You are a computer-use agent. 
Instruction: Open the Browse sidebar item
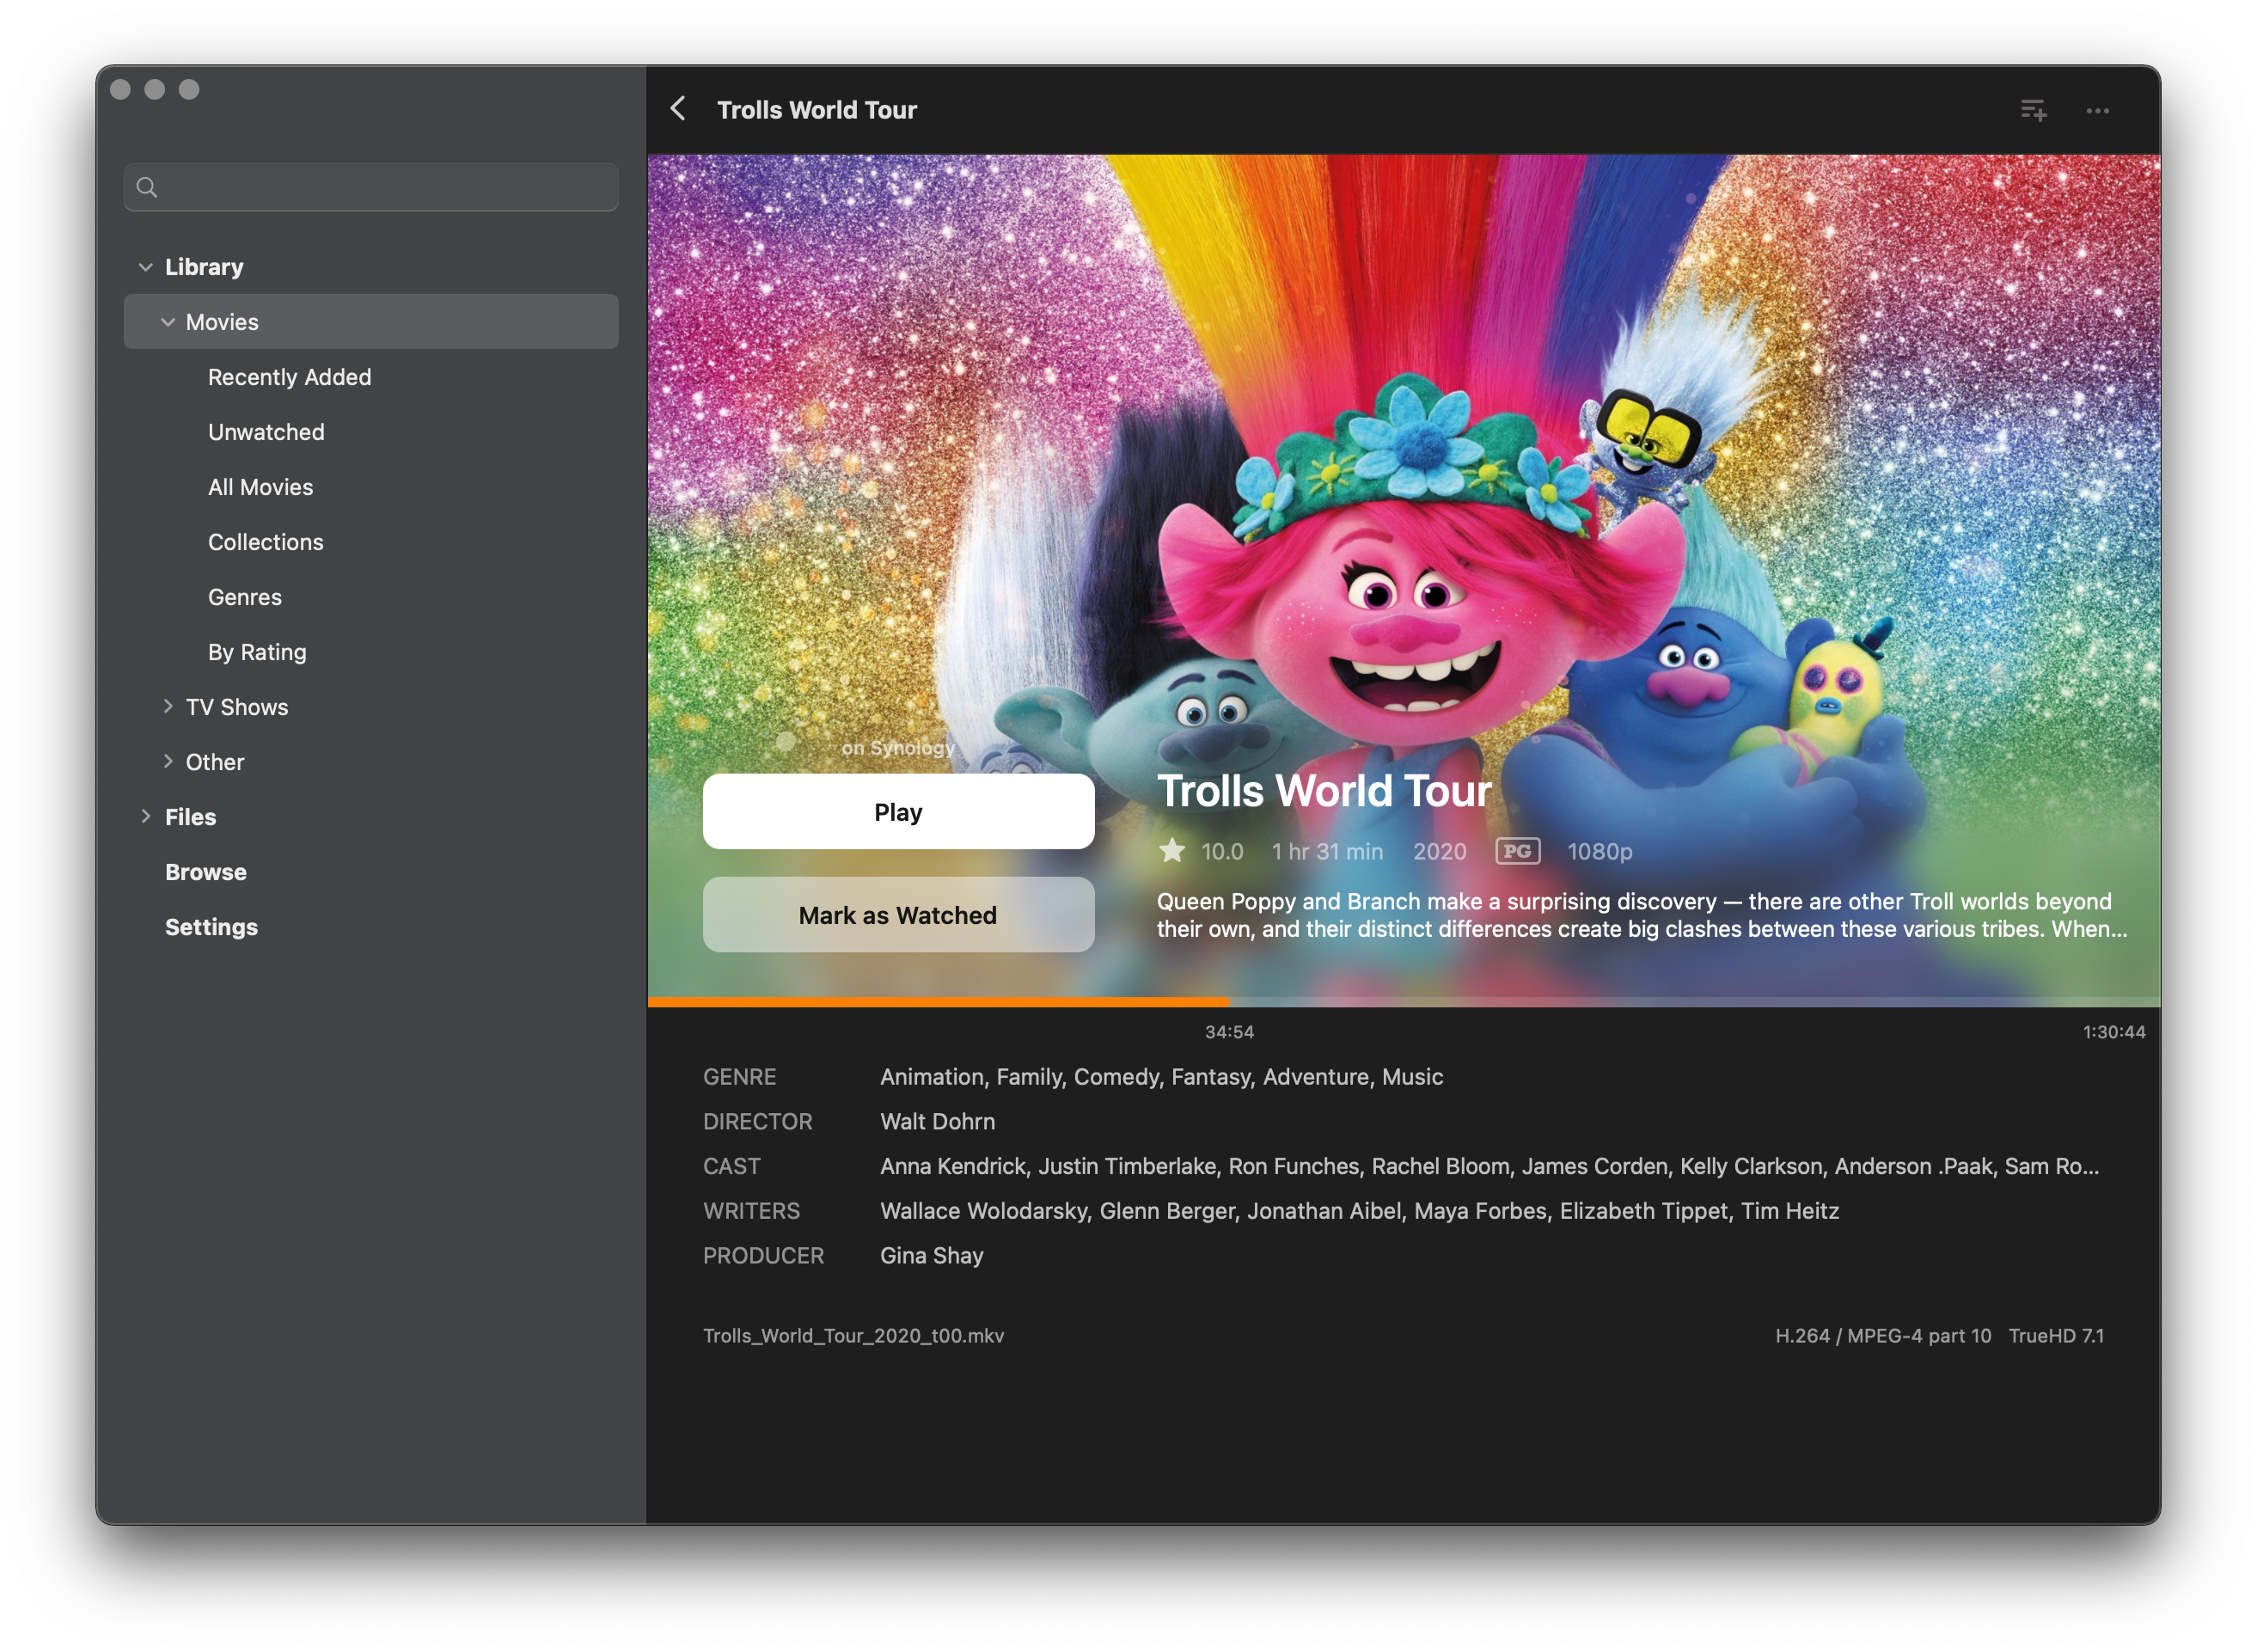pyautogui.click(x=205, y=872)
